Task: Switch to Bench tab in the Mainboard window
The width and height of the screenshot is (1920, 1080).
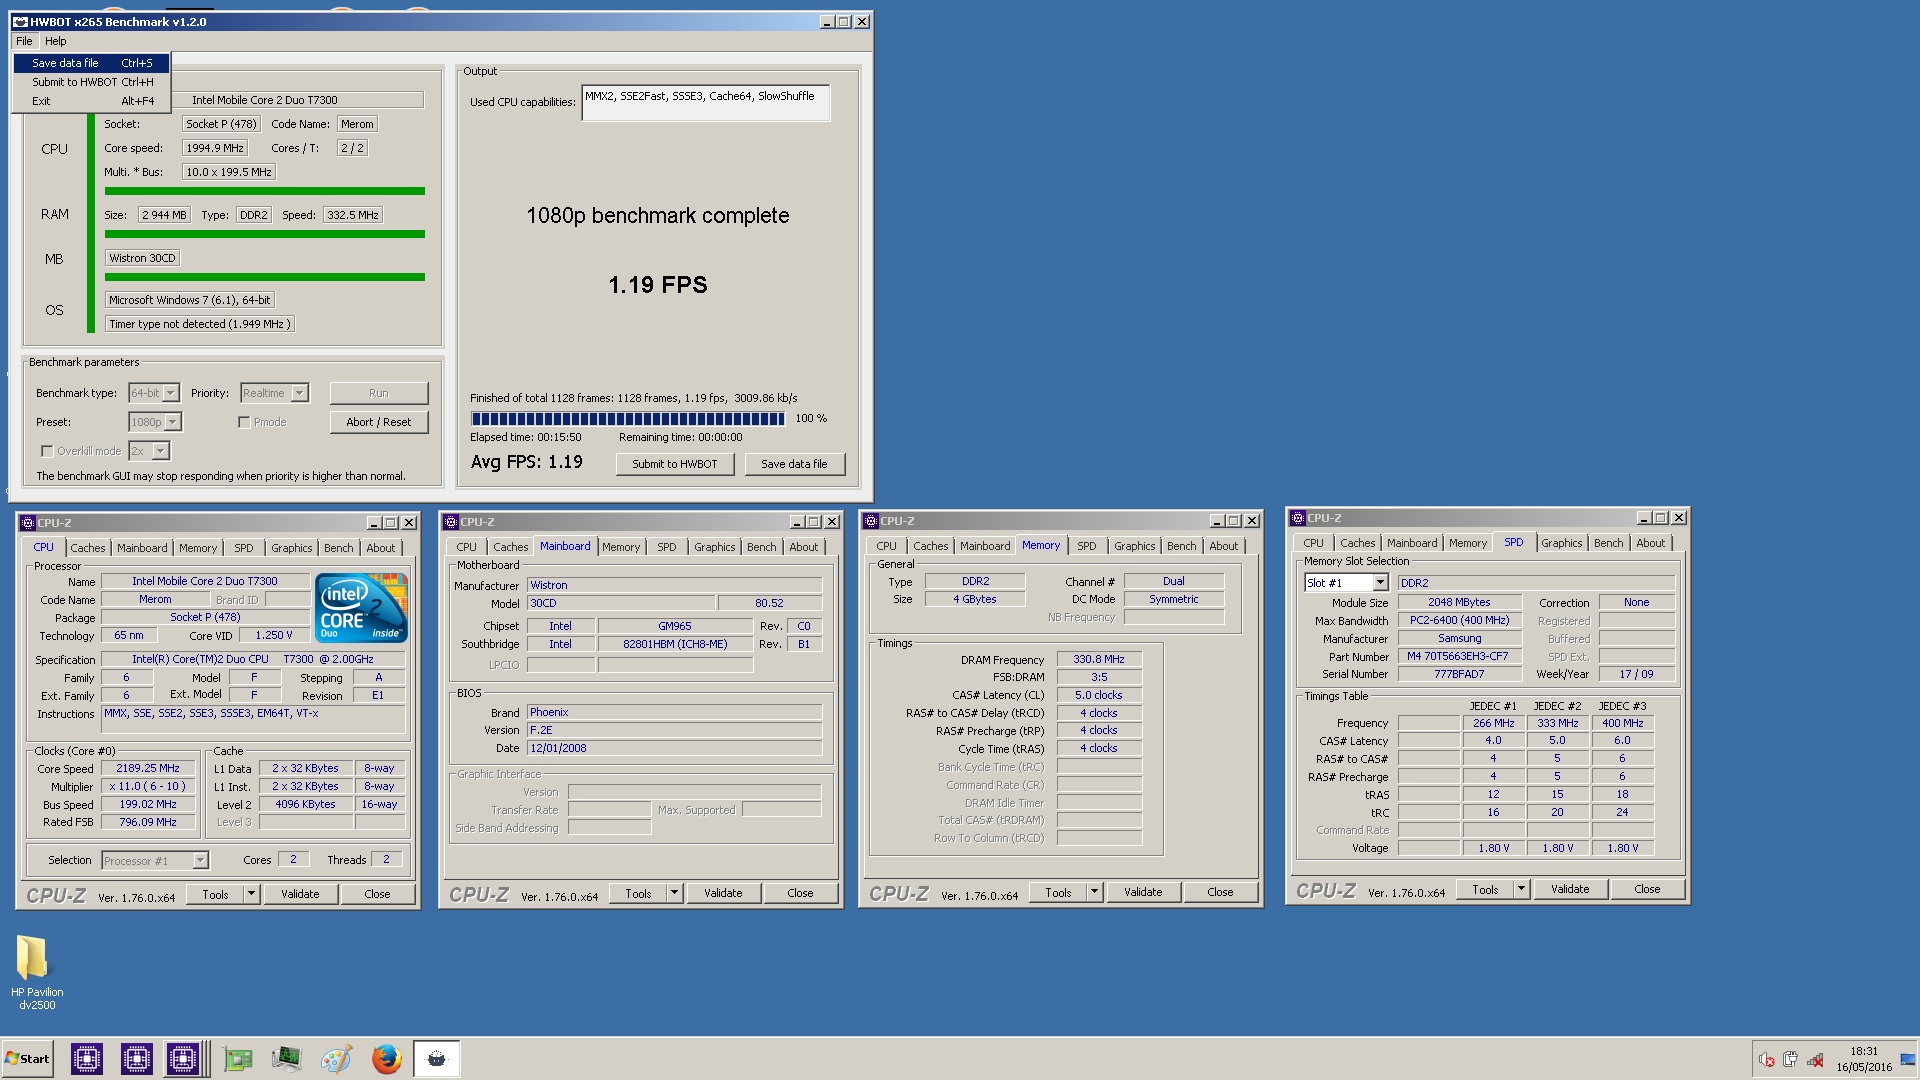Action: pyautogui.click(x=762, y=547)
